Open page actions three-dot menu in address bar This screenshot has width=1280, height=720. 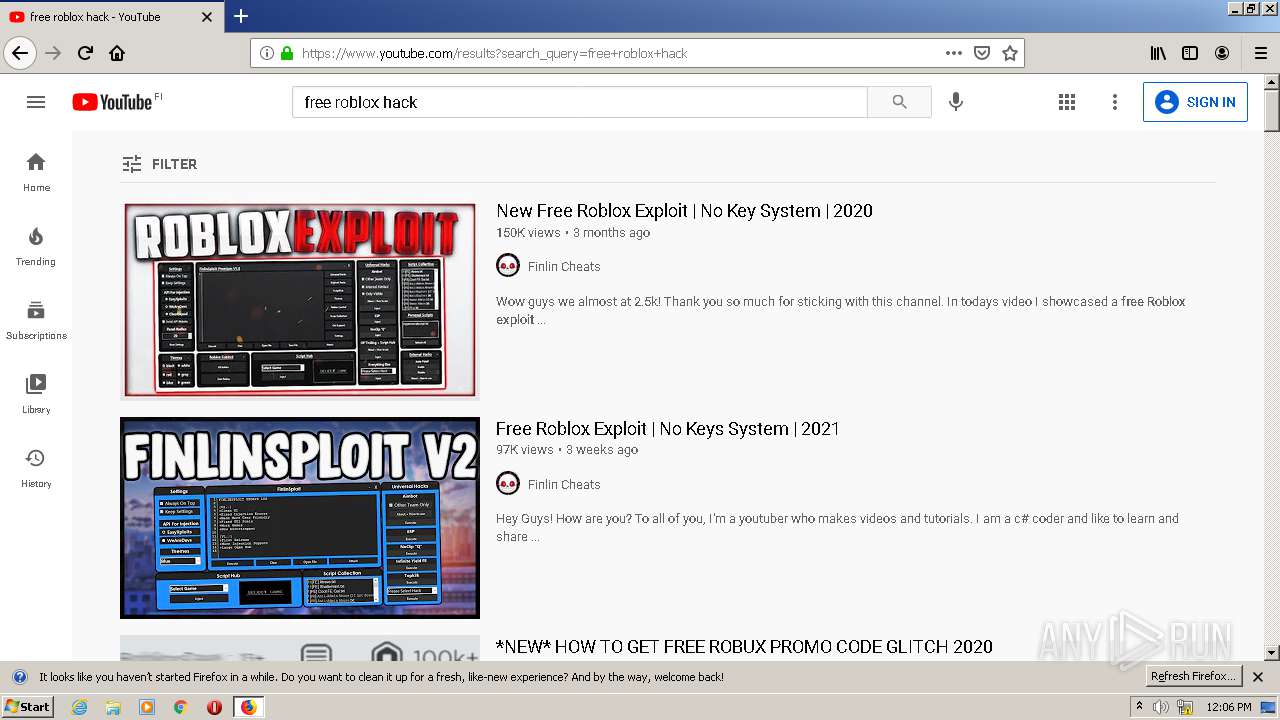[954, 53]
